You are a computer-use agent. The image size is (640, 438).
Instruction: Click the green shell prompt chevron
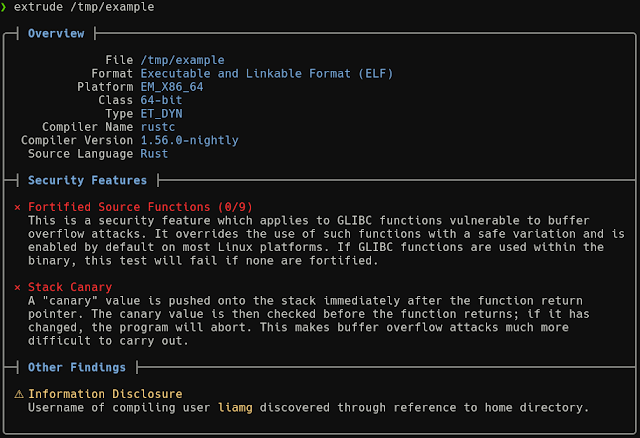pos(4,7)
